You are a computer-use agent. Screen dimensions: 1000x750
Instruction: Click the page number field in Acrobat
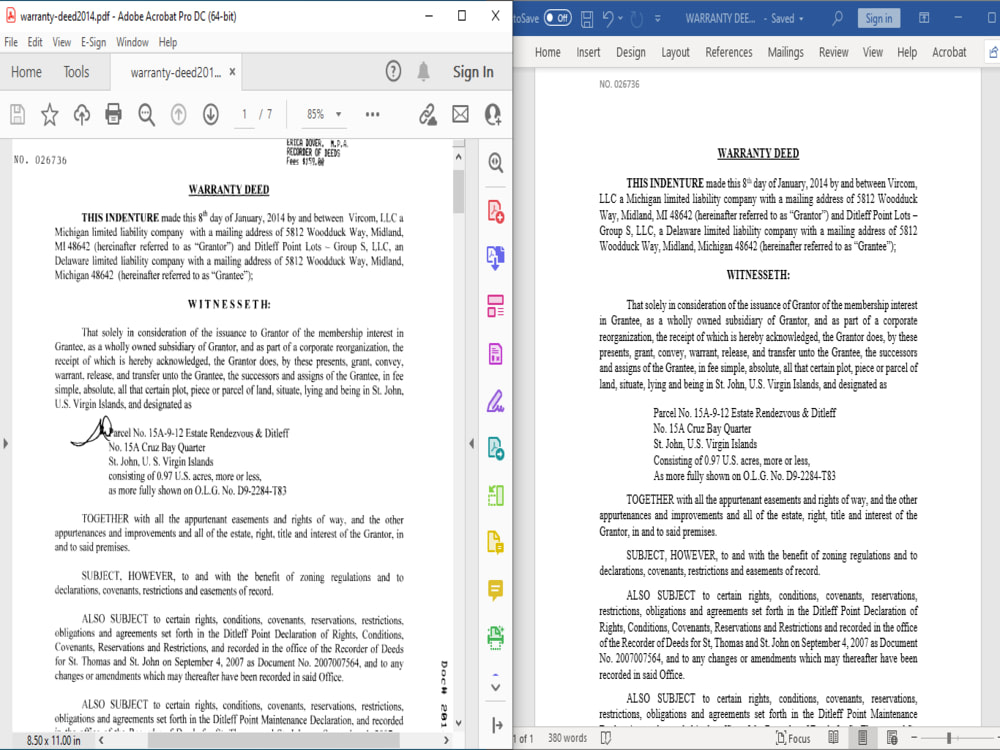point(244,114)
